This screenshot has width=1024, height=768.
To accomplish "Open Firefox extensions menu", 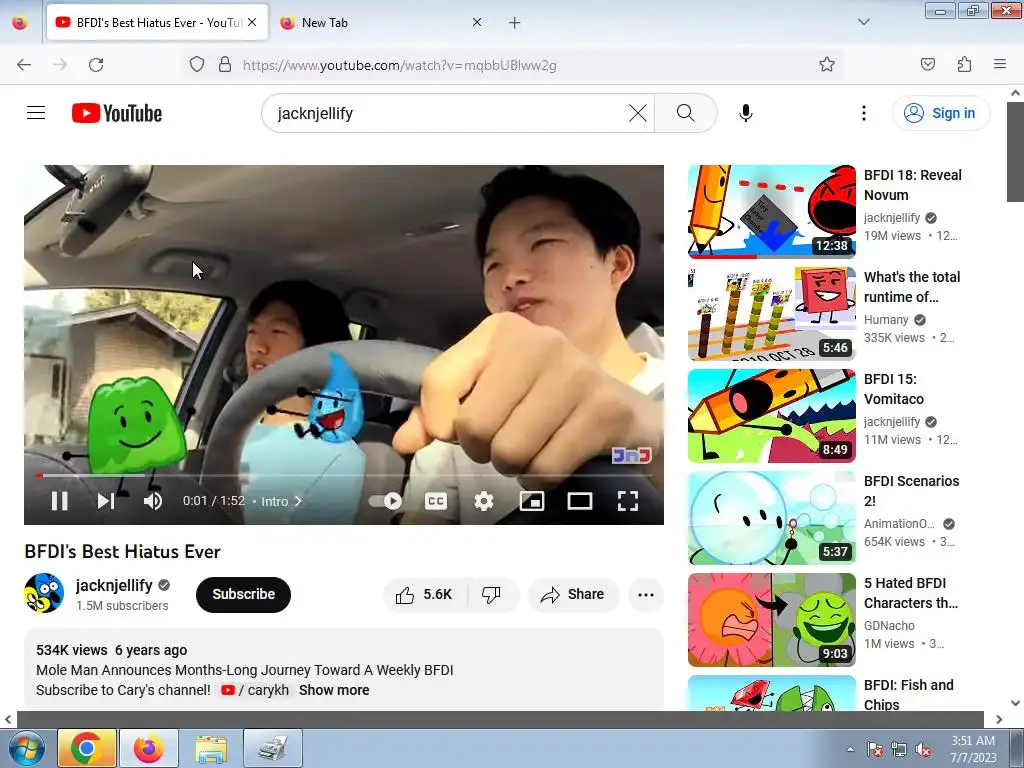I will click(x=964, y=65).
